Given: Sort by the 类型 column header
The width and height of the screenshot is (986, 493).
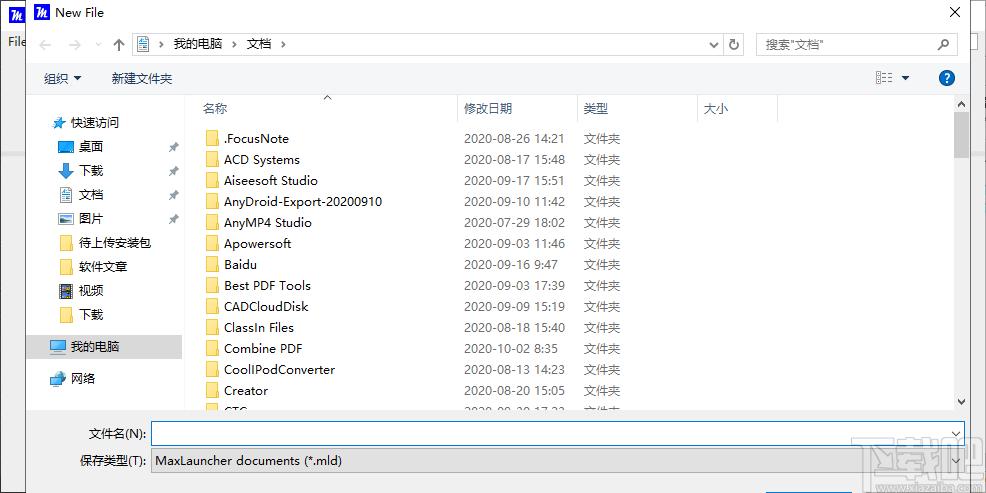Looking at the screenshot, I should tap(595, 109).
